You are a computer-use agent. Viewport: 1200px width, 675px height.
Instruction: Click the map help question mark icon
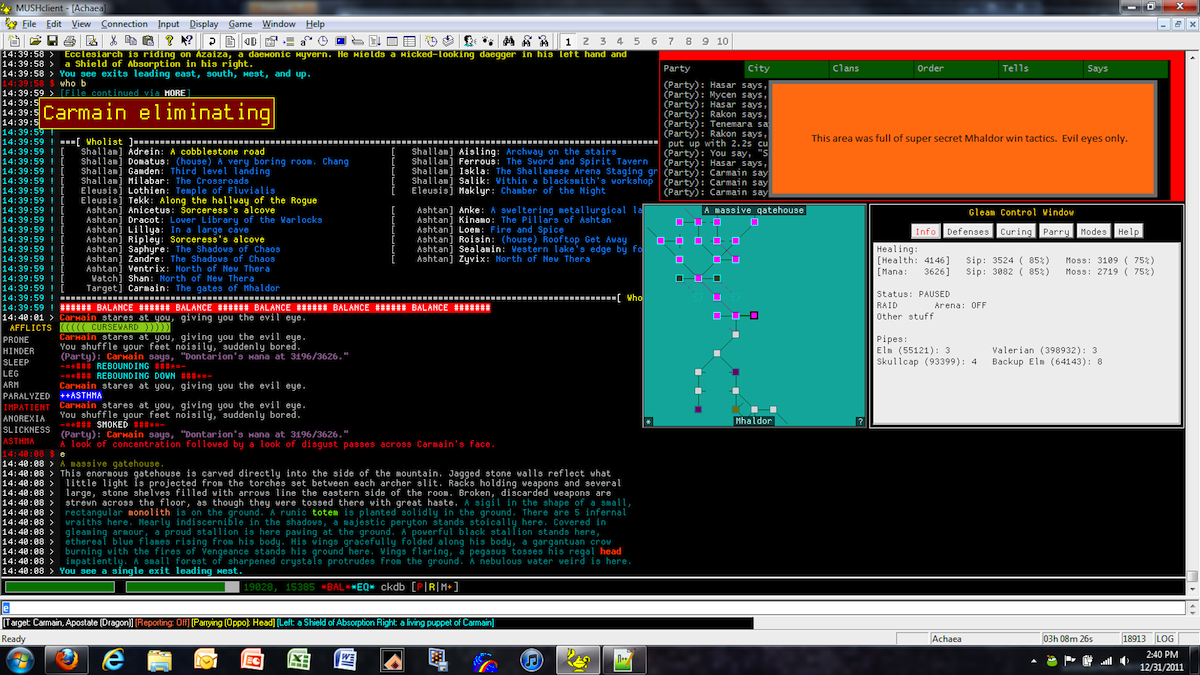[860, 422]
